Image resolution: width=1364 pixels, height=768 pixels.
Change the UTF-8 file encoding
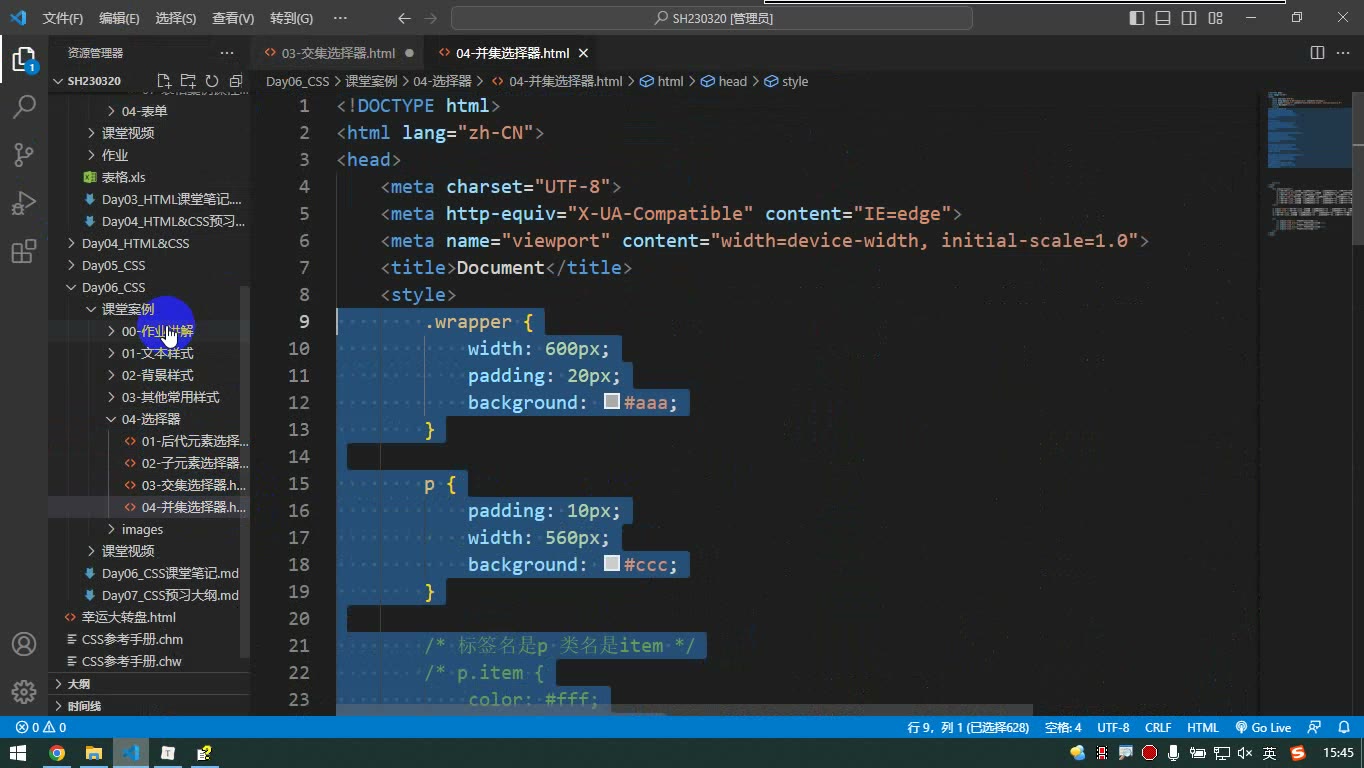(x=1113, y=728)
